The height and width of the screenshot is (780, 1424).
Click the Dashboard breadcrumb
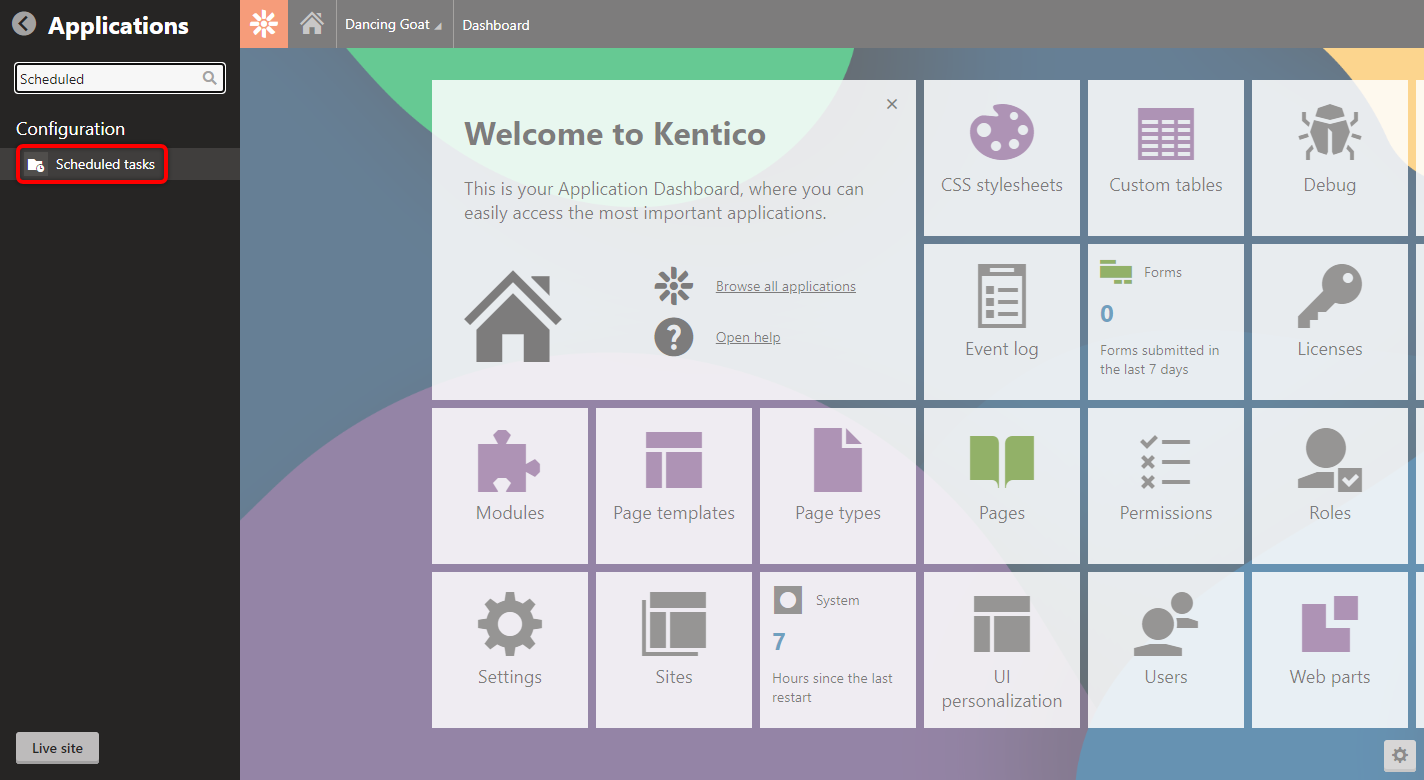[496, 25]
